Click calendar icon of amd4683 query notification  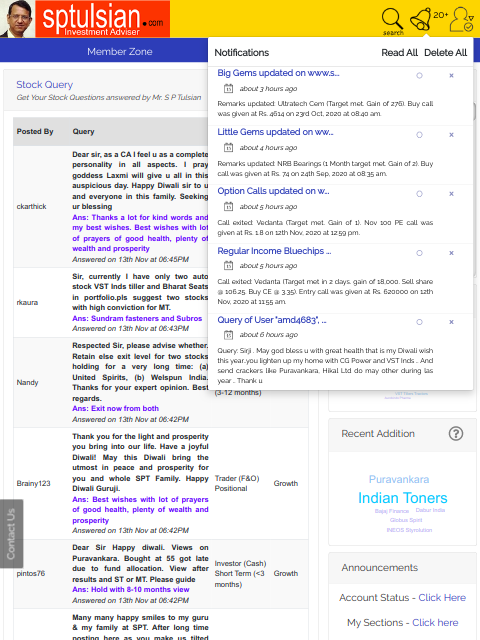coord(229,335)
